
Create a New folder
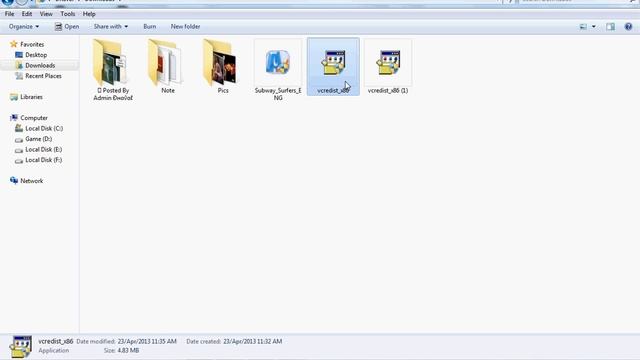[x=185, y=27]
